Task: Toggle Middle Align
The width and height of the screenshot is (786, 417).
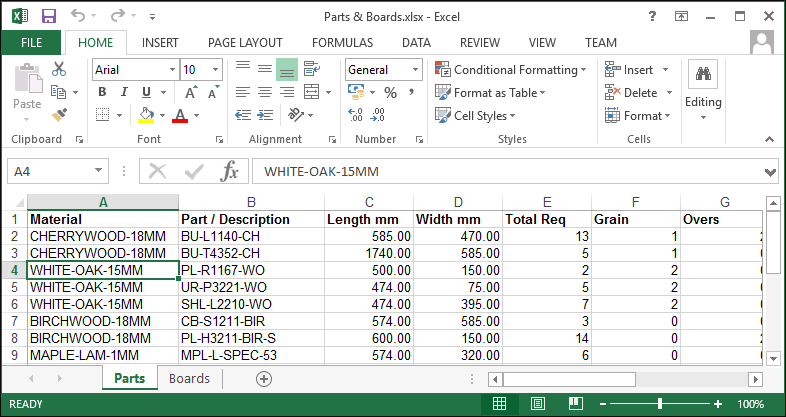Action: point(265,69)
